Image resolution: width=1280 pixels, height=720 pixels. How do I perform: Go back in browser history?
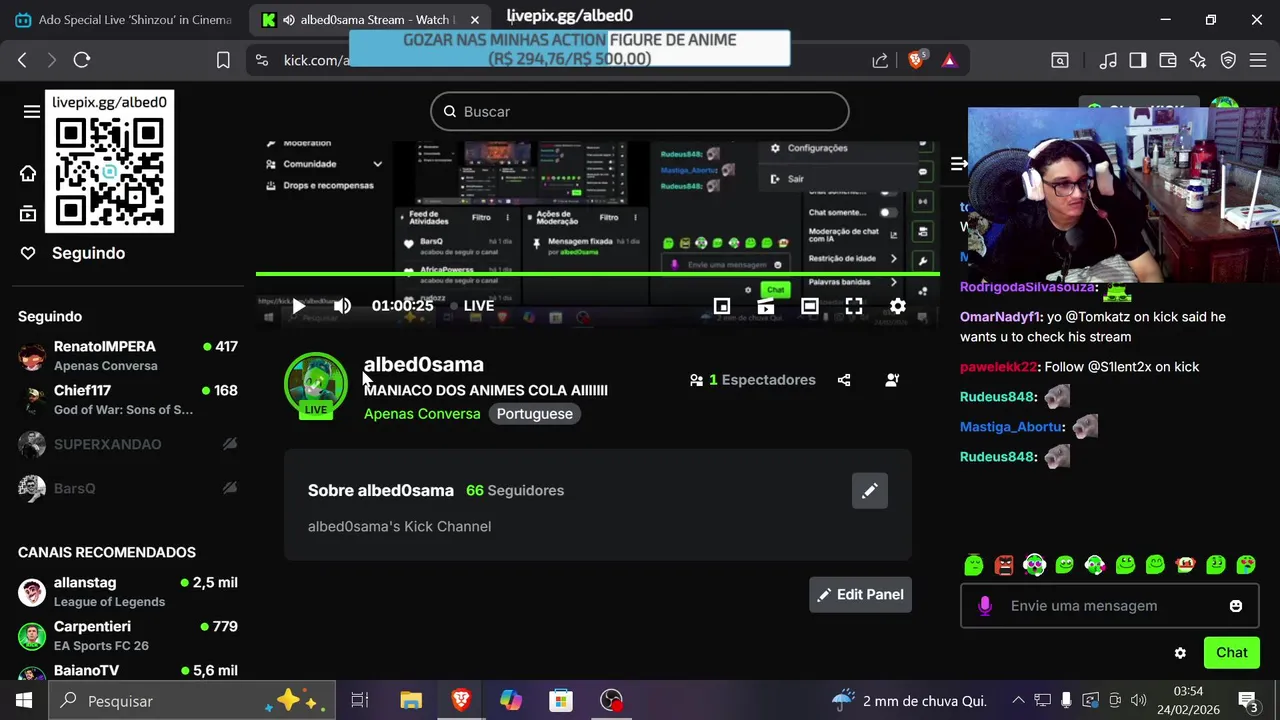point(22,60)
